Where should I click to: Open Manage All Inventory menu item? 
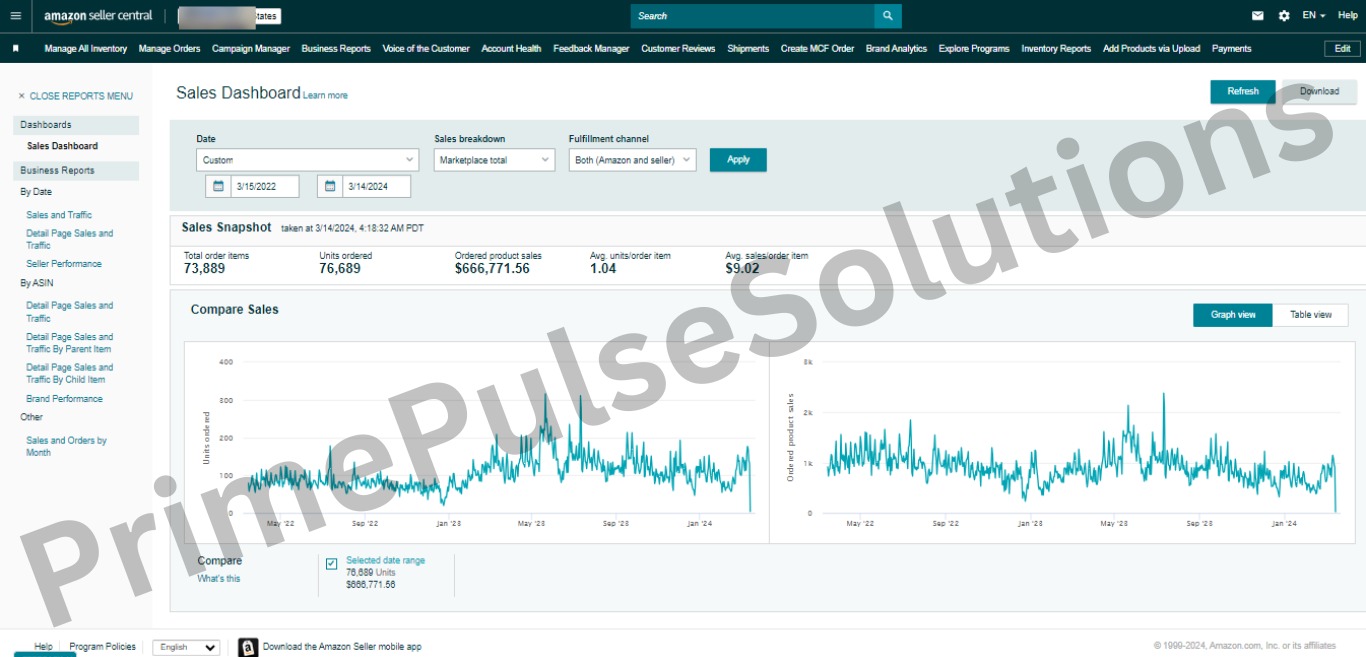click(86, 48)
